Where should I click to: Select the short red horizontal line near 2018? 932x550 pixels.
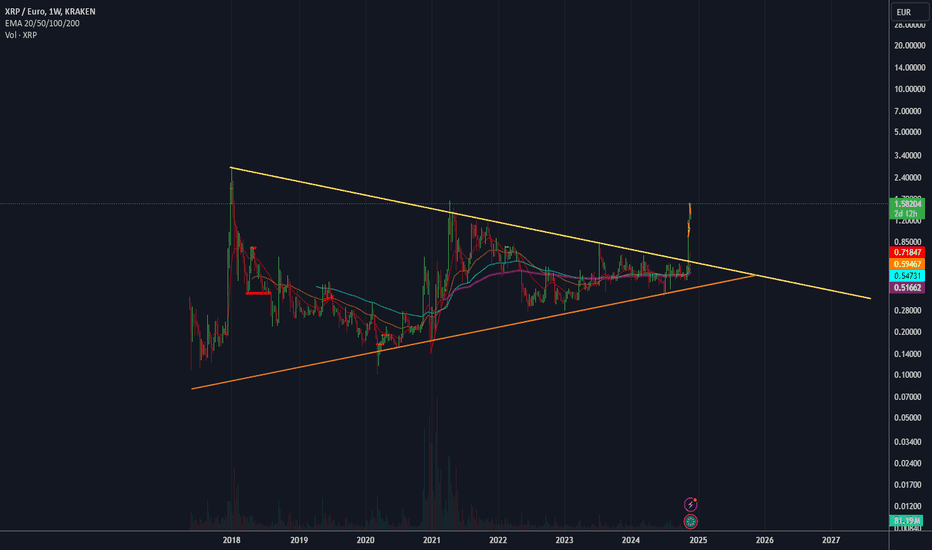259,293
